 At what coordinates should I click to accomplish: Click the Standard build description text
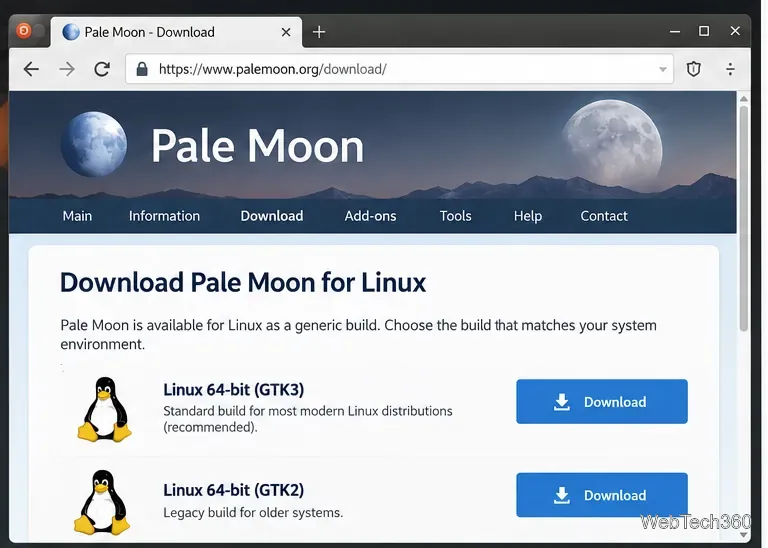[308, 419]
